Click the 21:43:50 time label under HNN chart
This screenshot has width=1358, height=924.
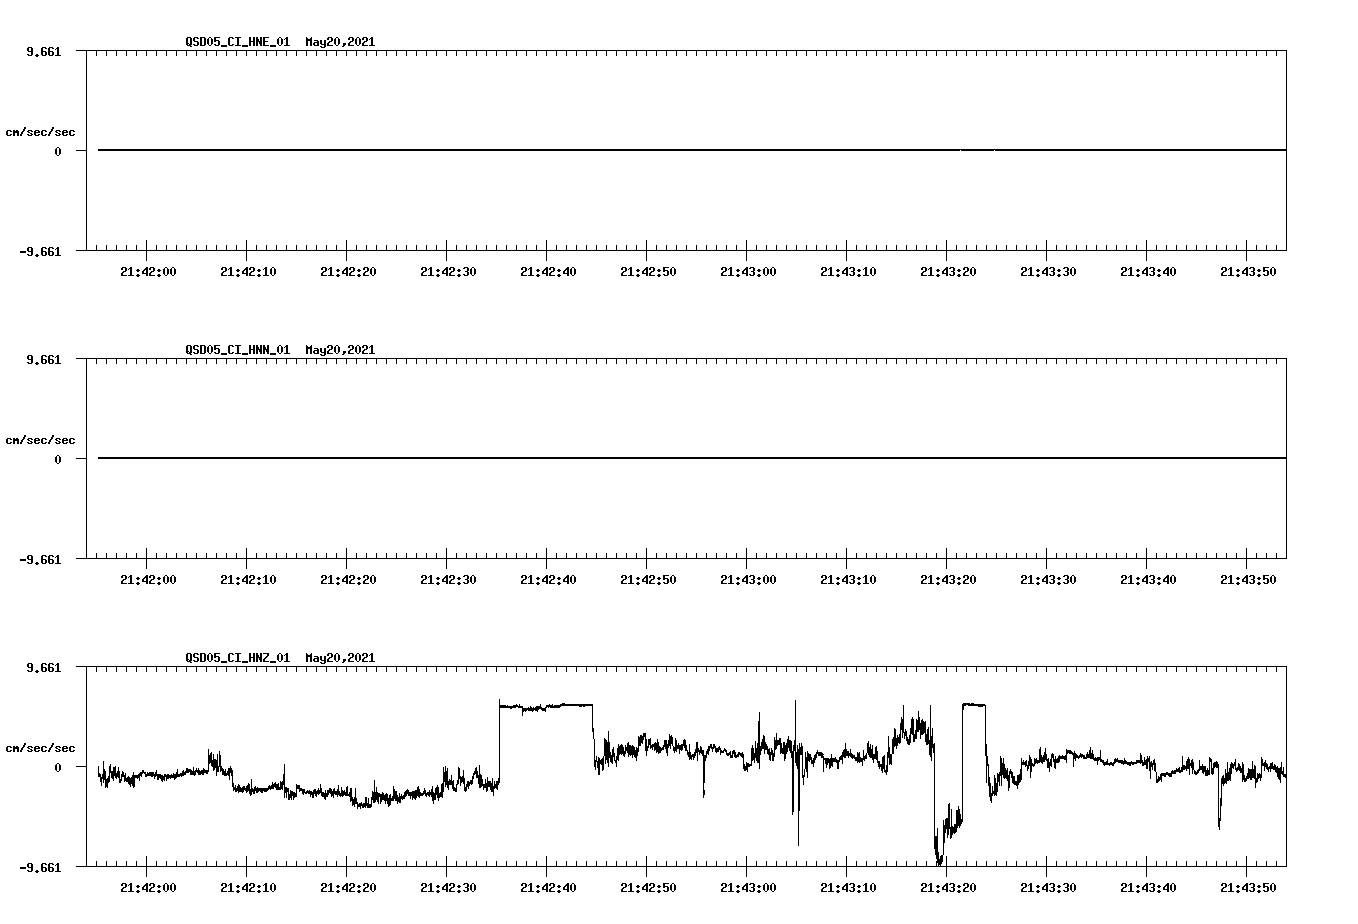(1248, 579)
